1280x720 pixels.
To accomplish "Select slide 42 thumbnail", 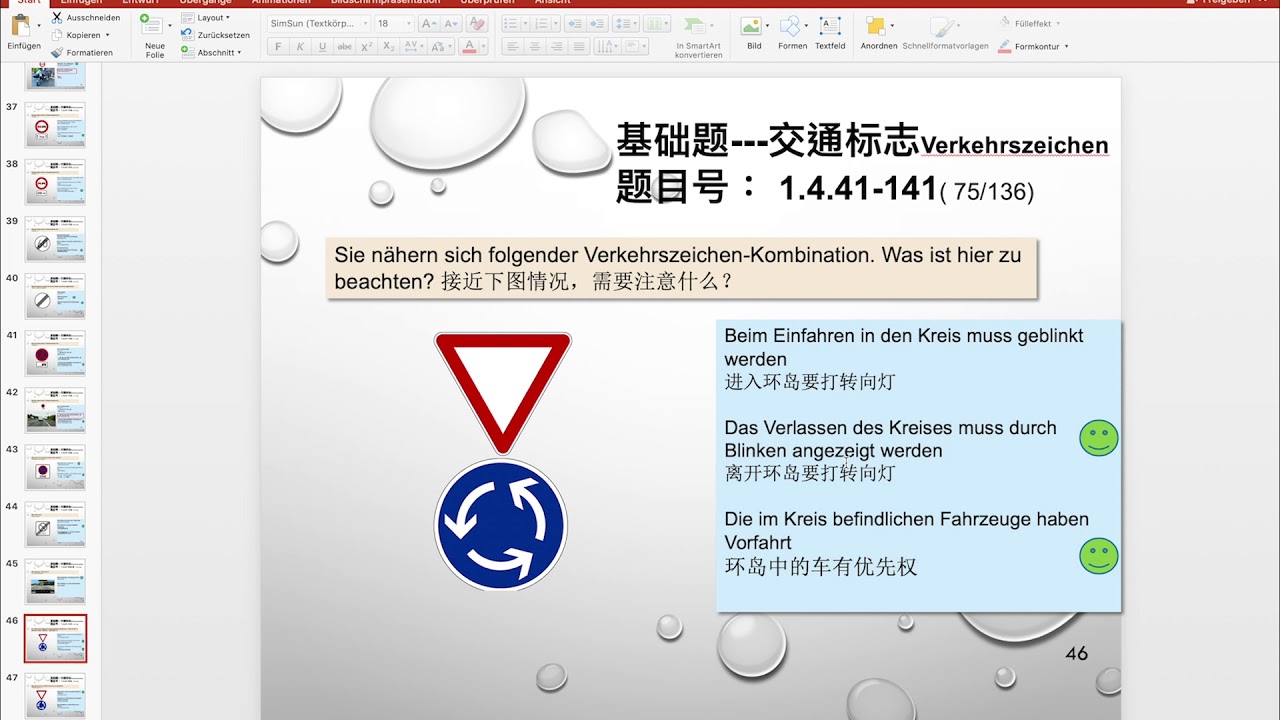I will click(x=55, y=410).
